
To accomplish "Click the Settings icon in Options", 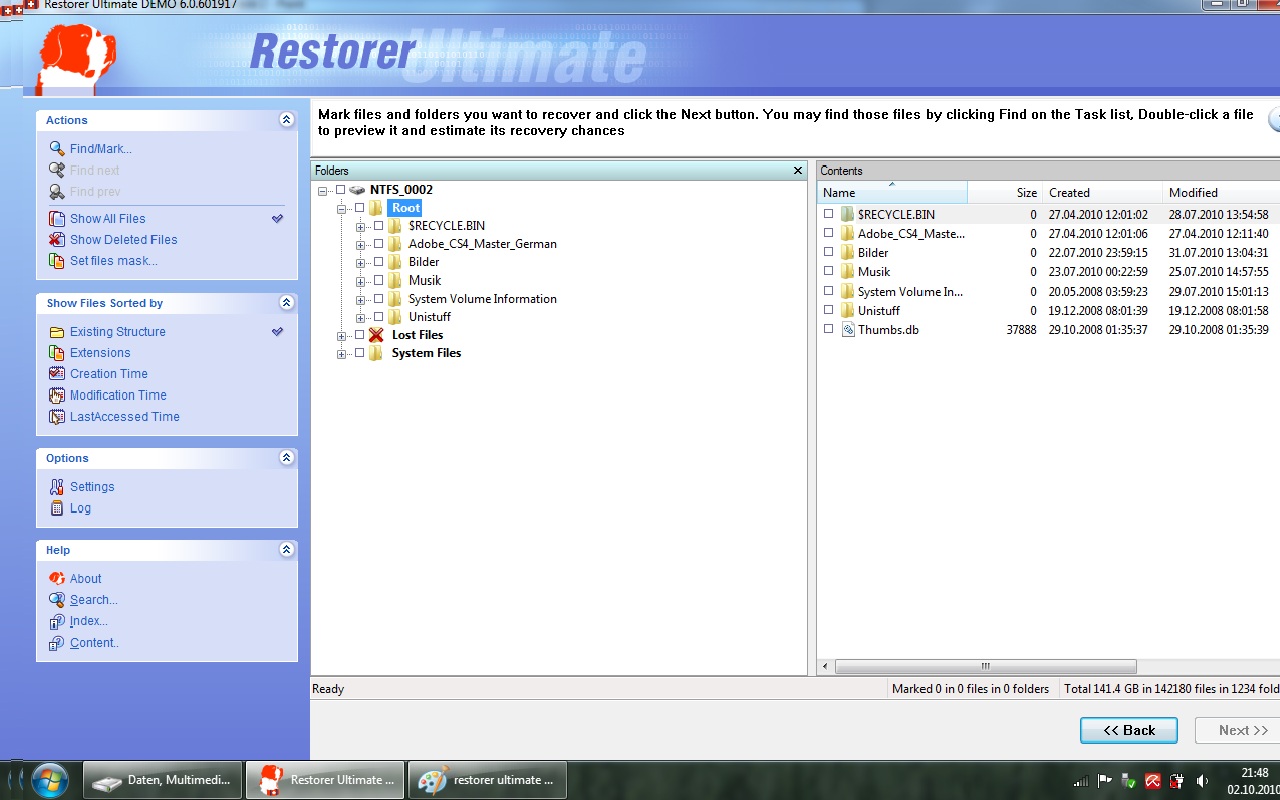I will (57, 487).
